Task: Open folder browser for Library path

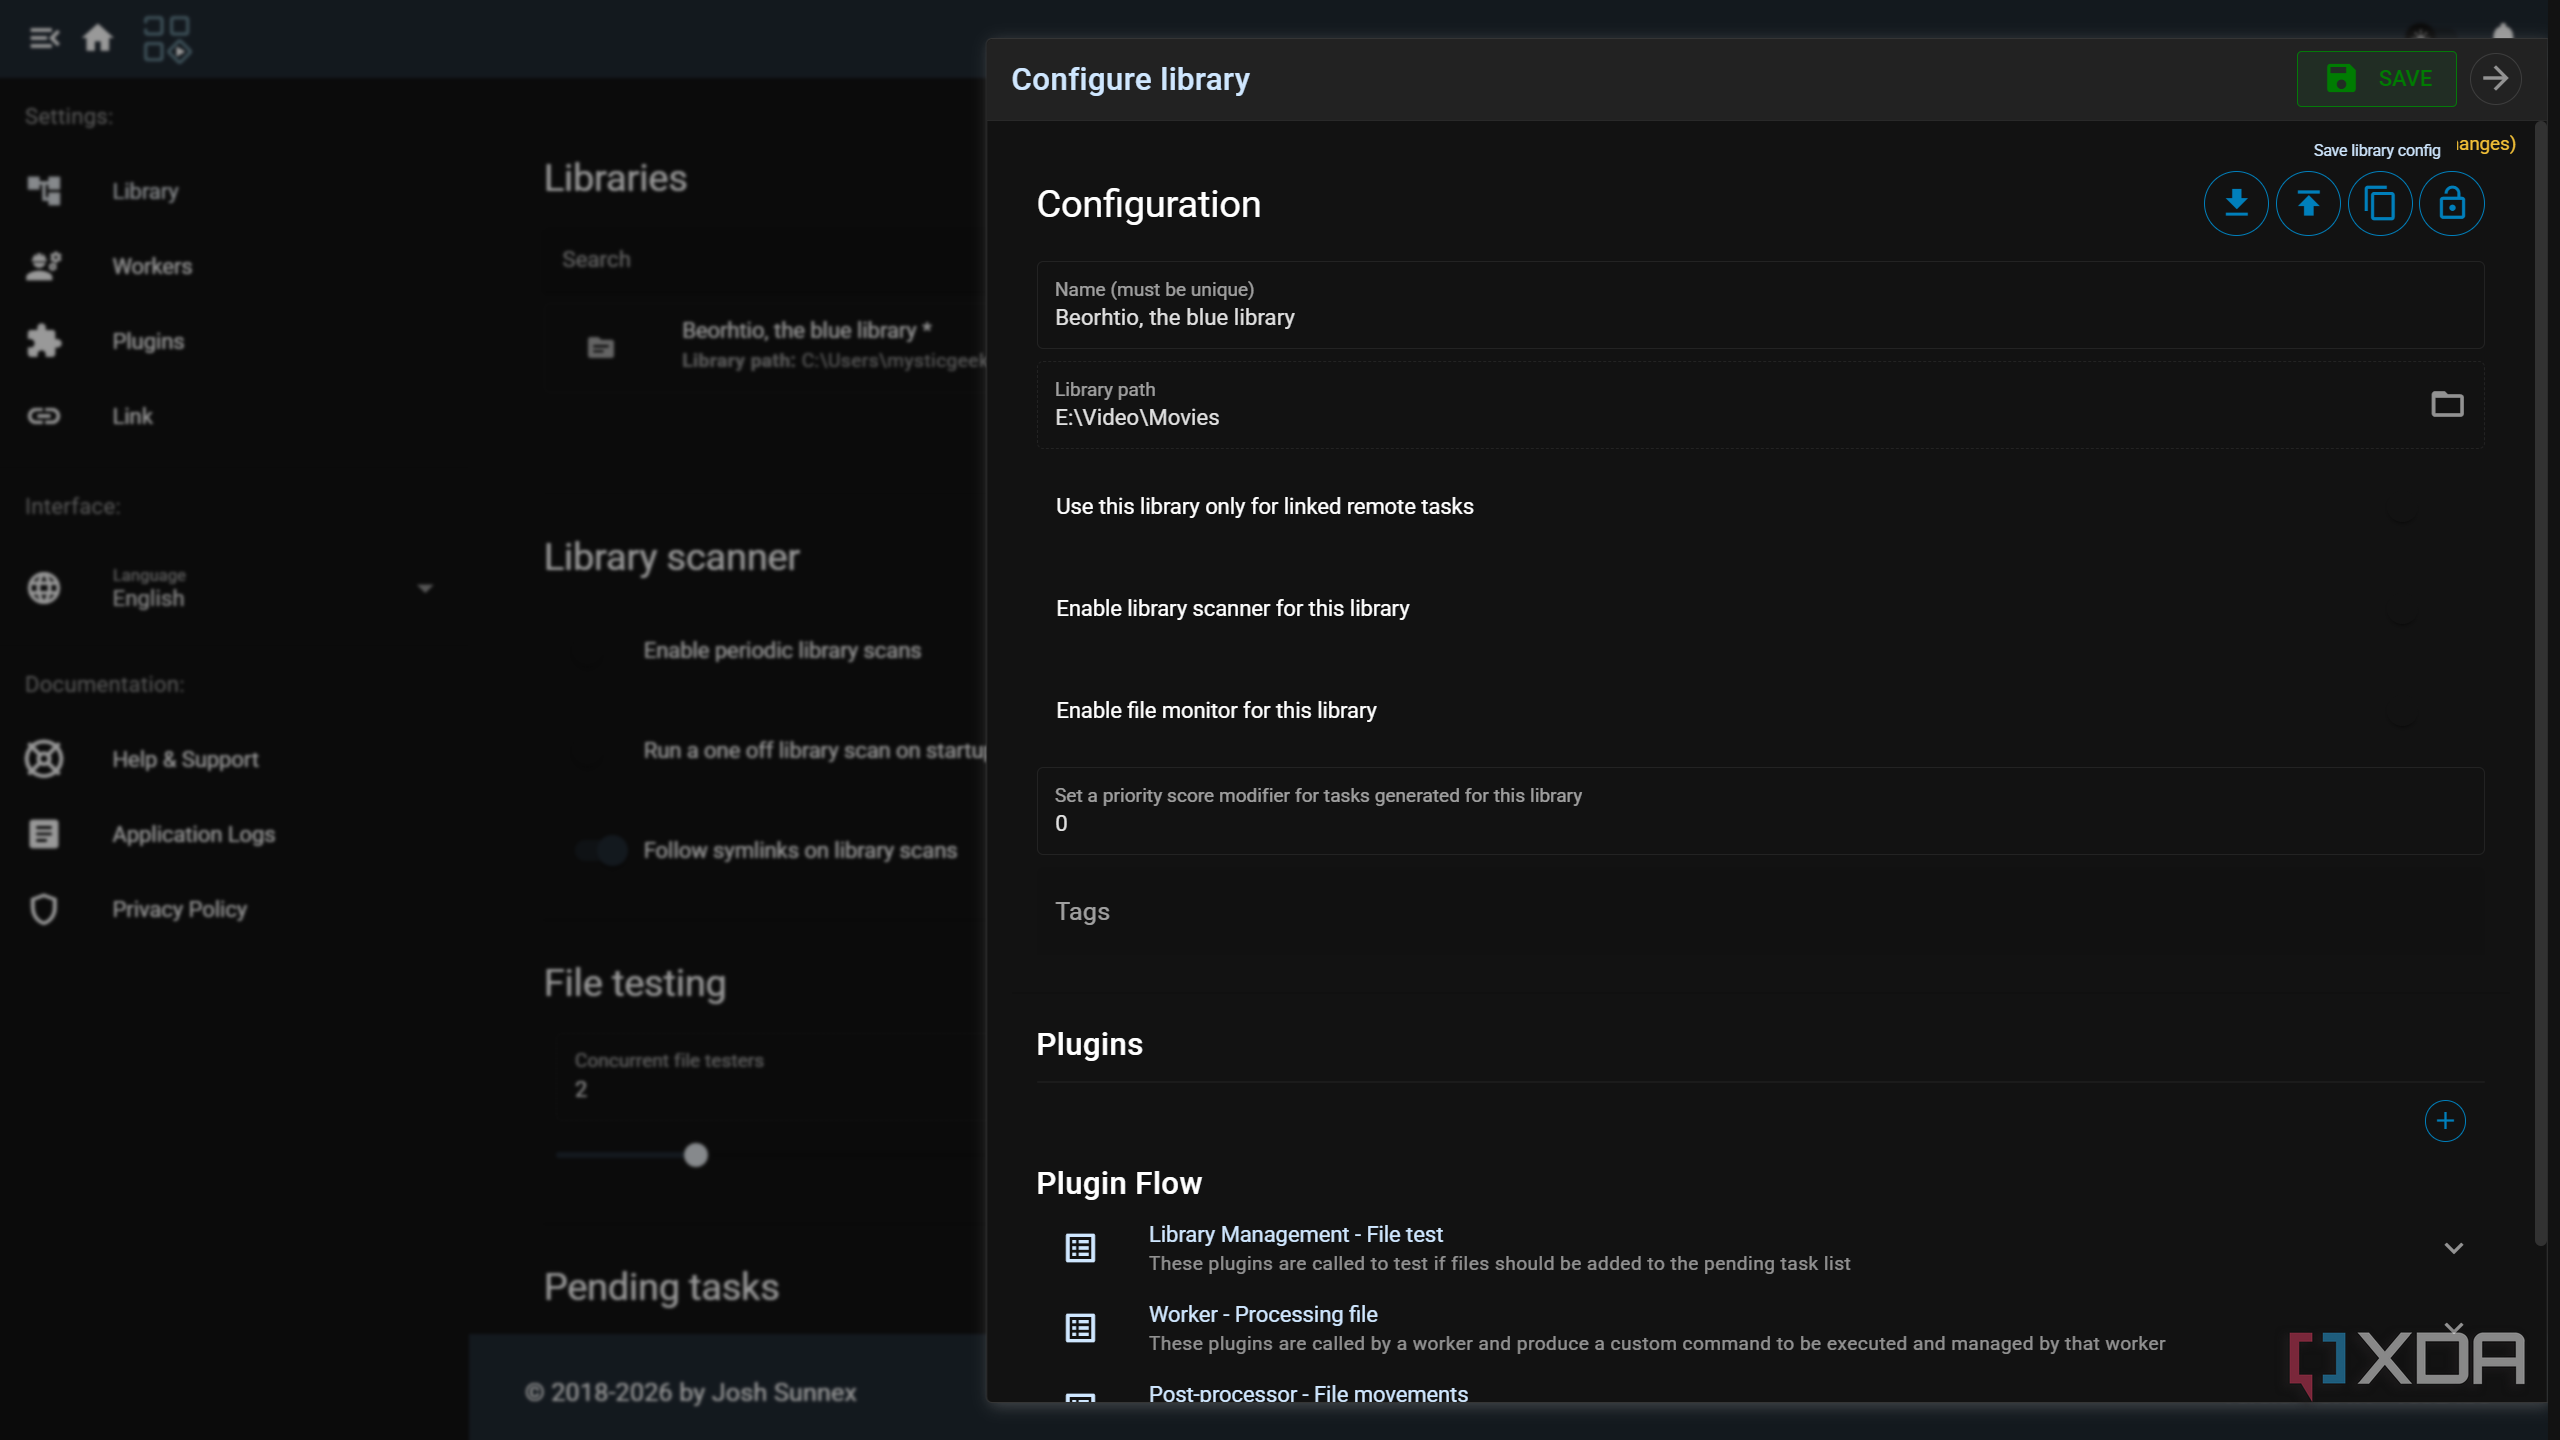Action: [2447, 404]
